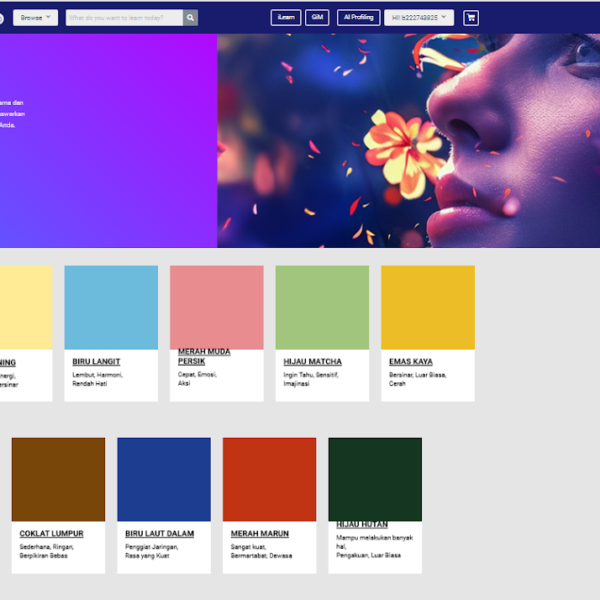Select the Biru Laut Dalam color swatch
This screenshot has width=600, height=600.
[x=164, y=479]
